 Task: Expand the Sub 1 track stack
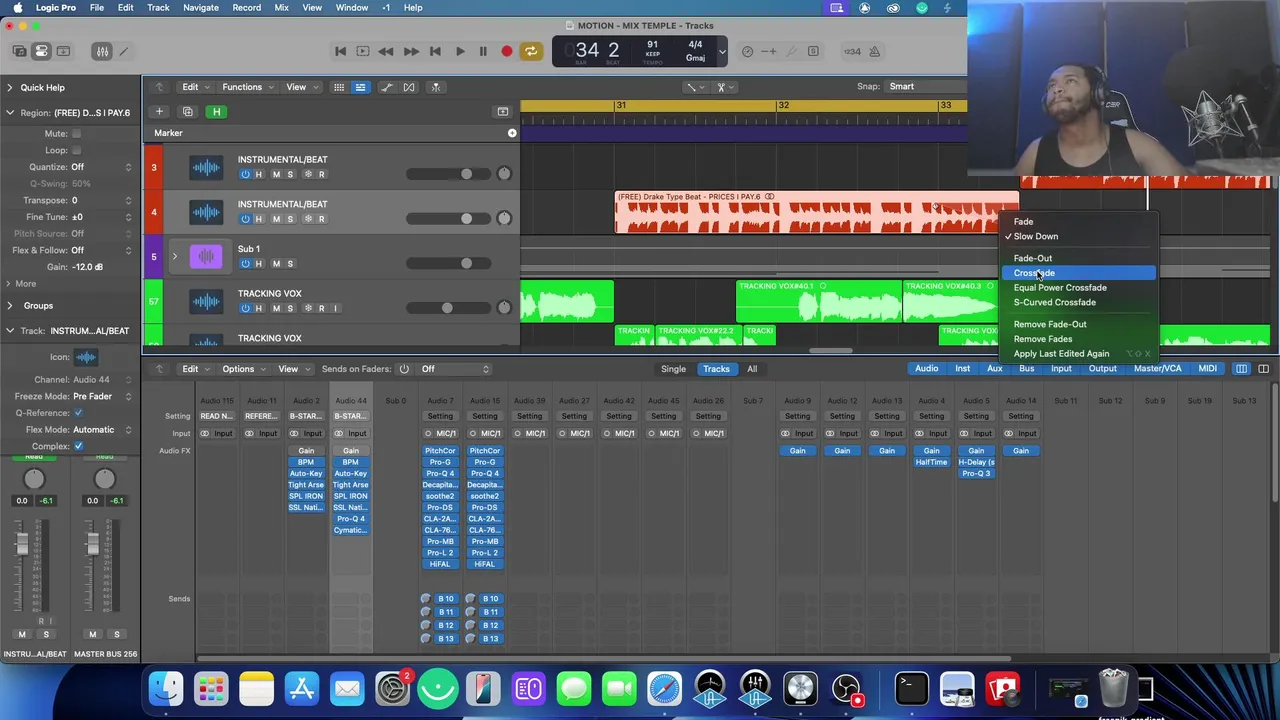174,257
